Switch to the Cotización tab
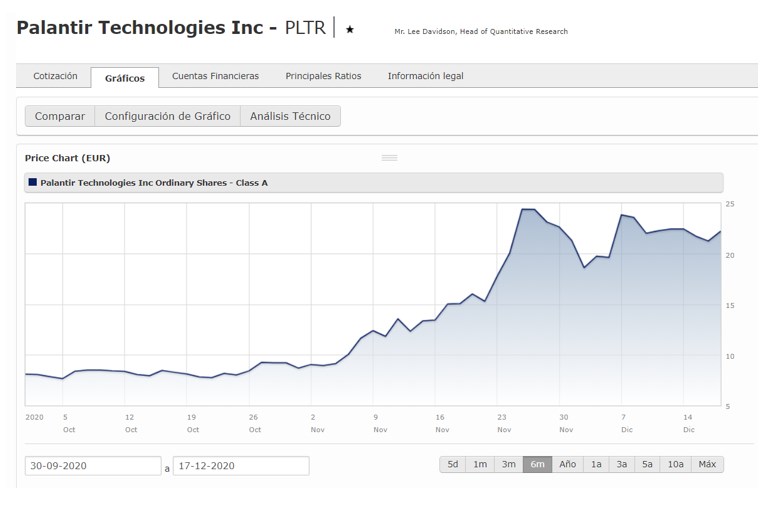Screen dimensions: 768x508 [55, 76]
